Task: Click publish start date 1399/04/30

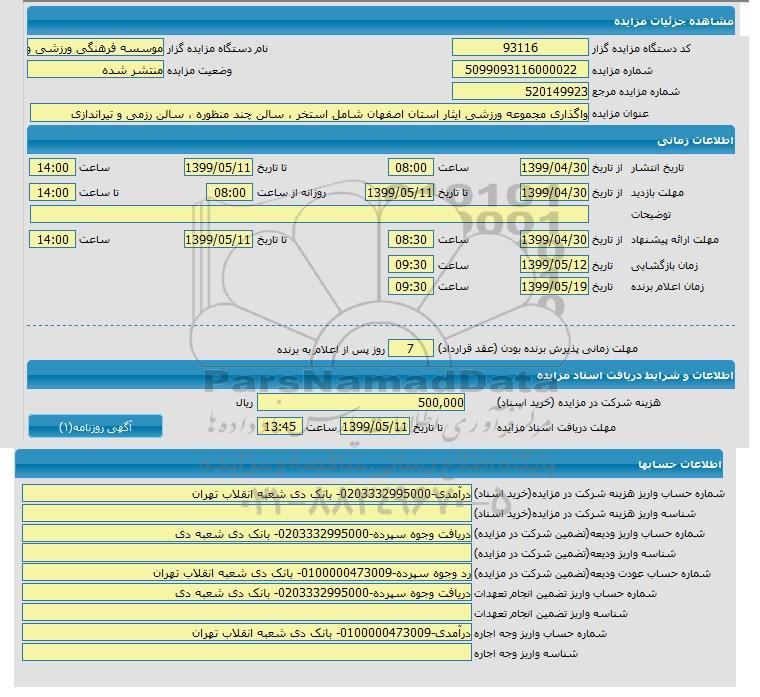Action: pos(554,168)
